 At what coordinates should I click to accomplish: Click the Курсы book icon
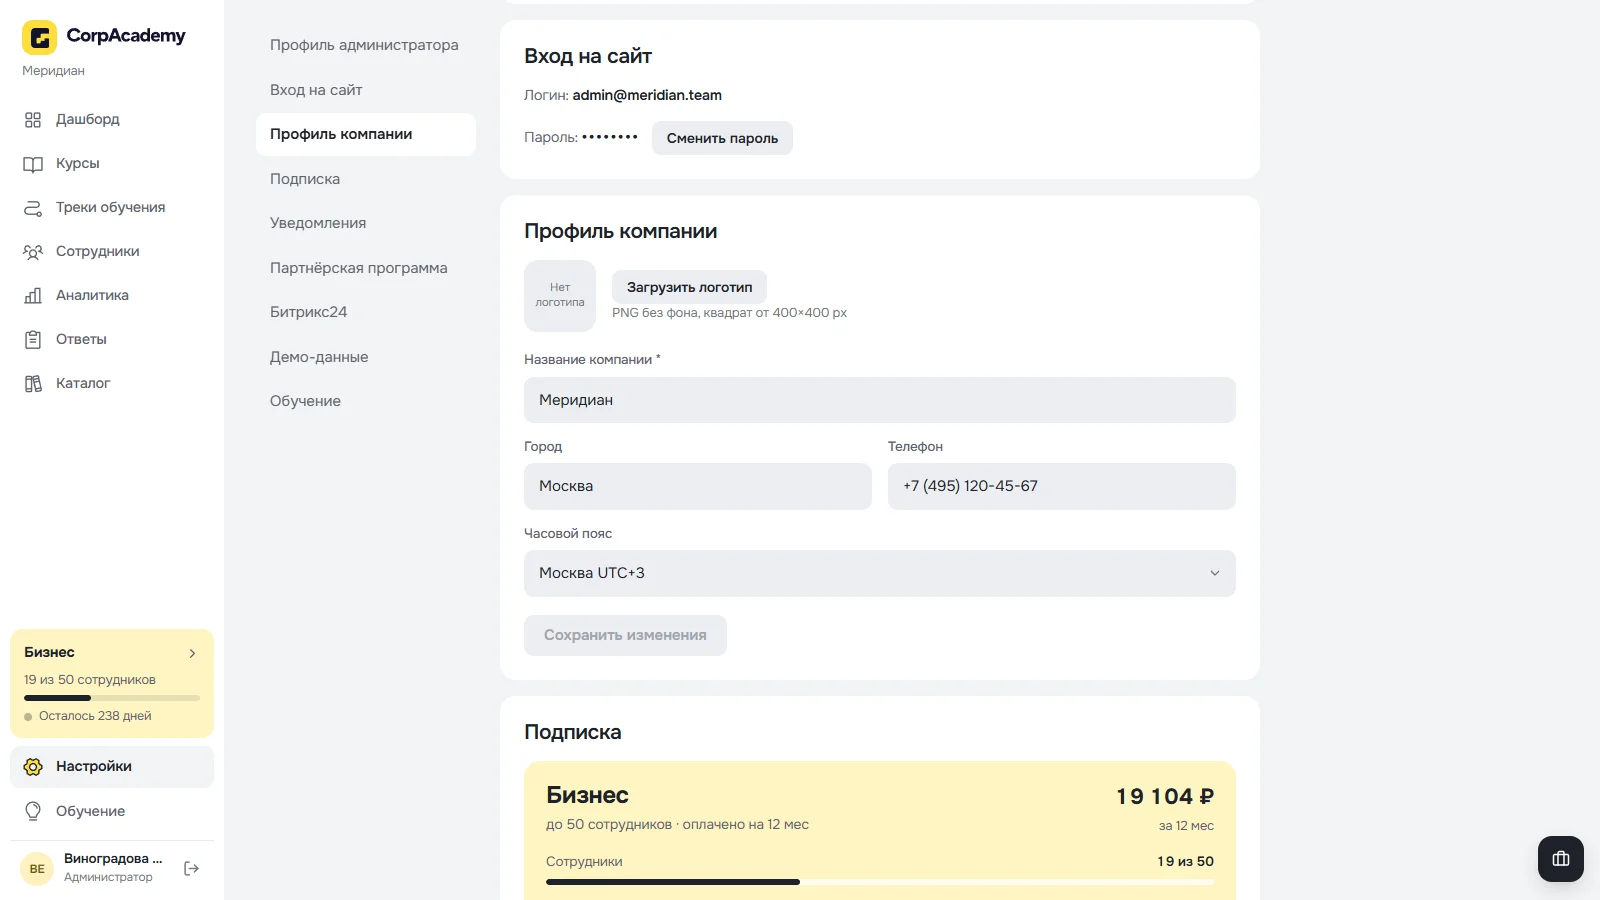[x=33, y=164]
